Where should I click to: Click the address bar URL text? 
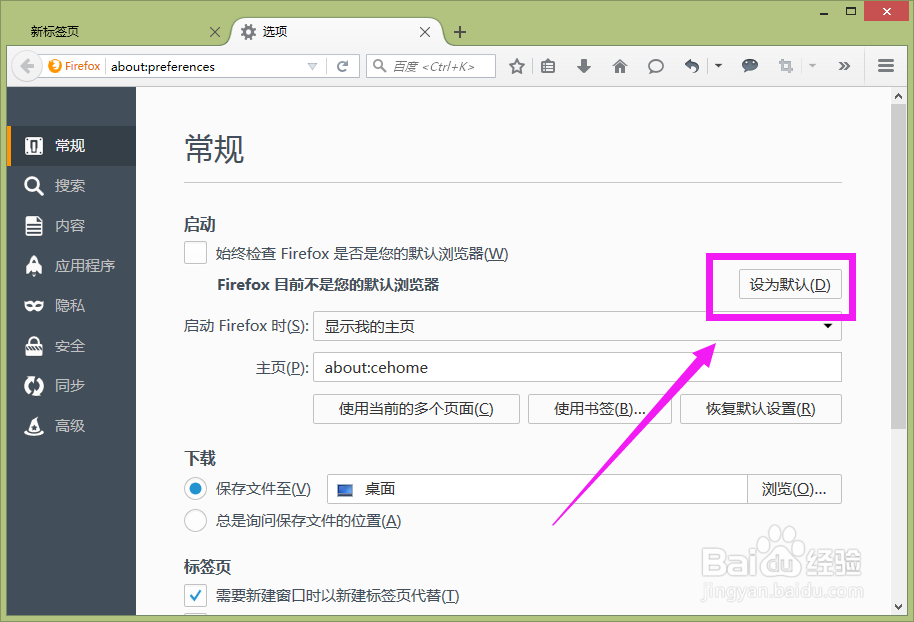(x=163, y=66)
